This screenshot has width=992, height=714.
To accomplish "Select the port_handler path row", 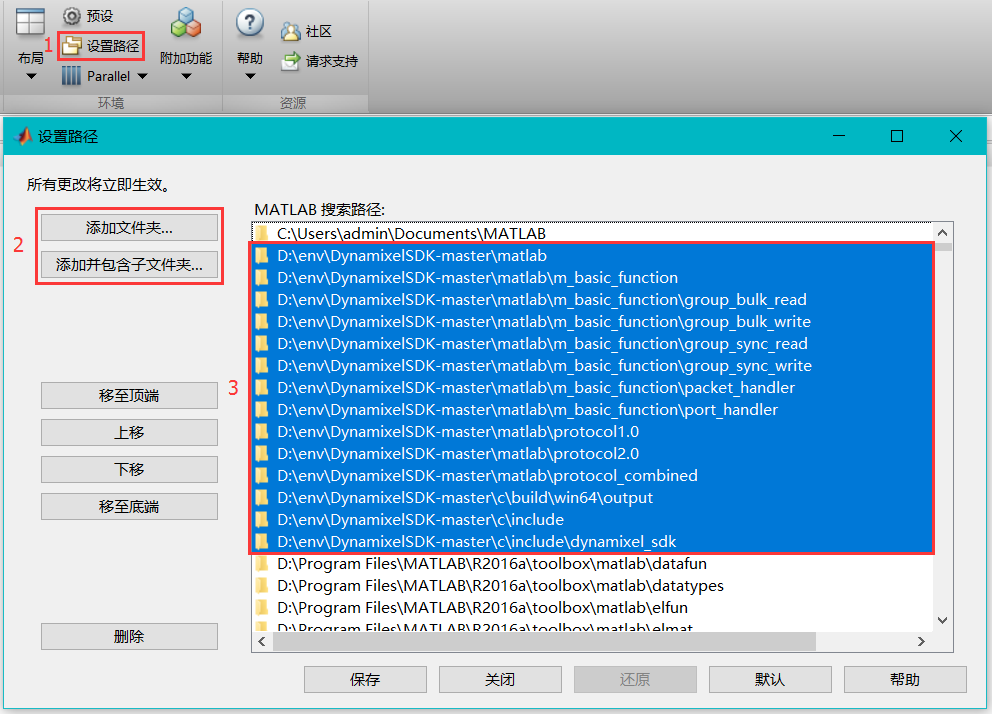I will pos(592,410).
